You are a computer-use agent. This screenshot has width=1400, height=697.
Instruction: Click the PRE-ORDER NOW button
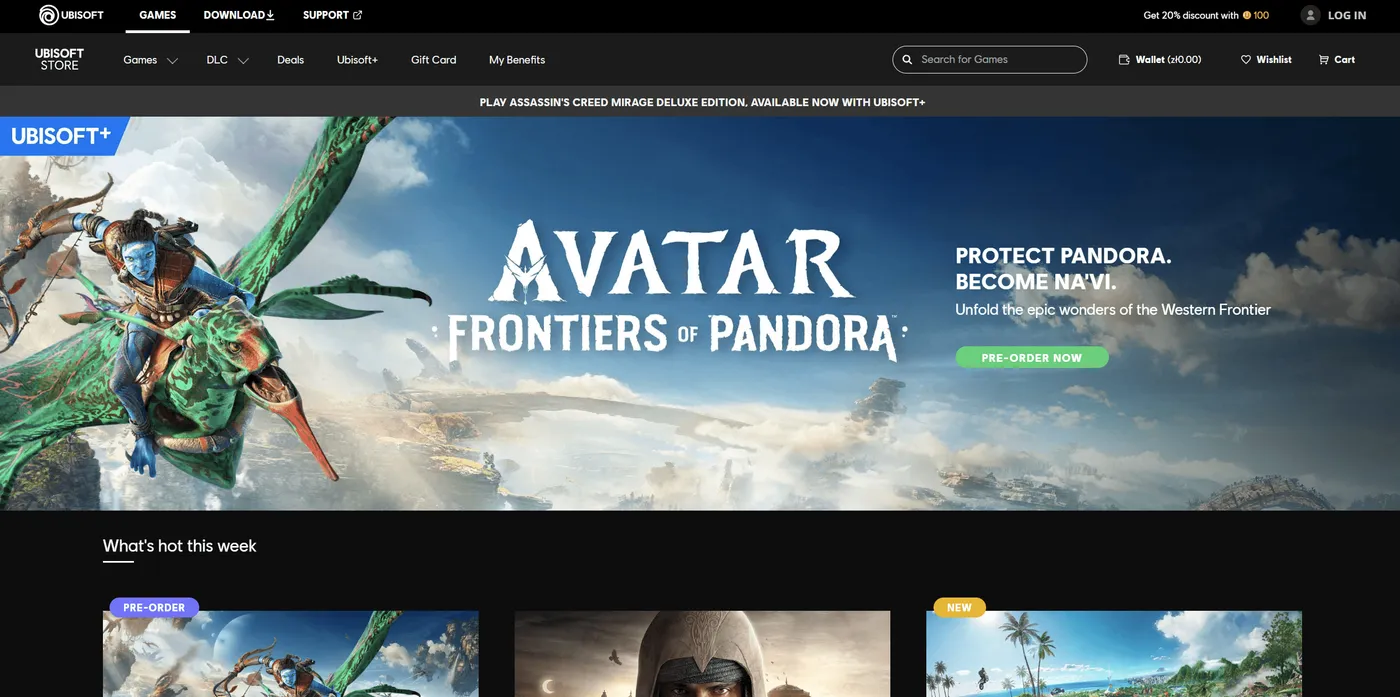[1032, 357]
